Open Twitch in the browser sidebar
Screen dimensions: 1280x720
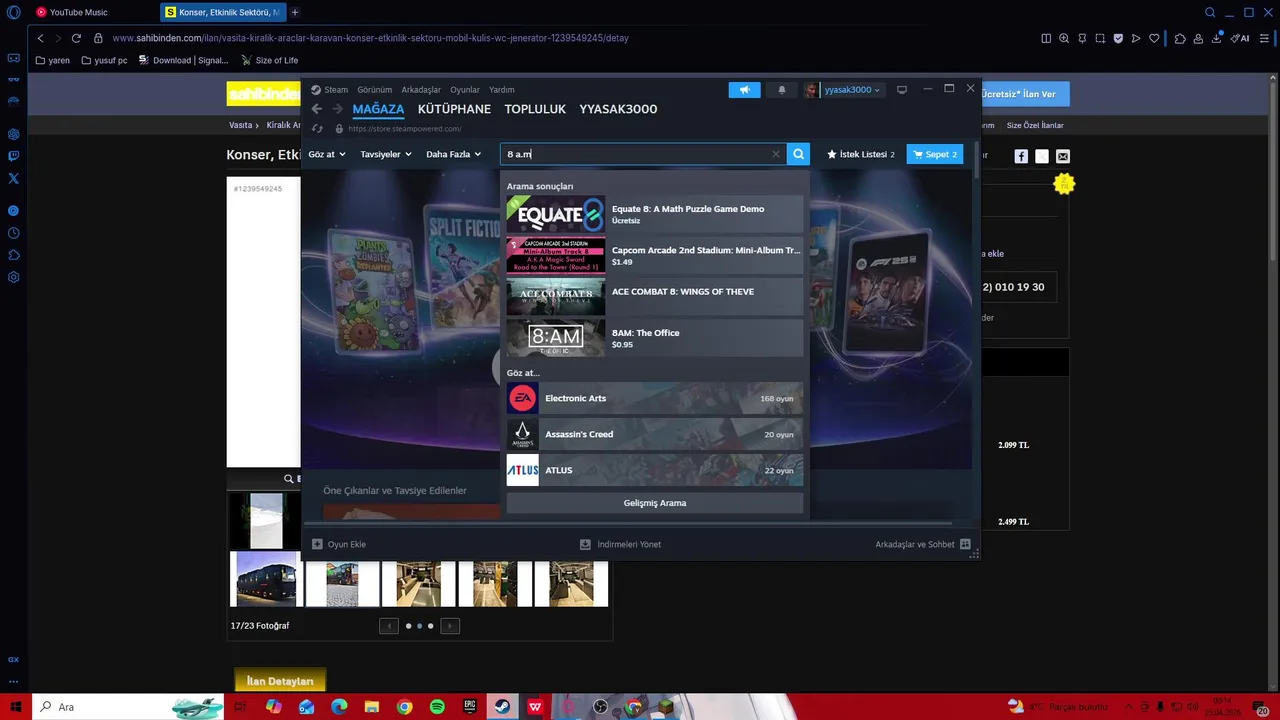tap(13, 156)
